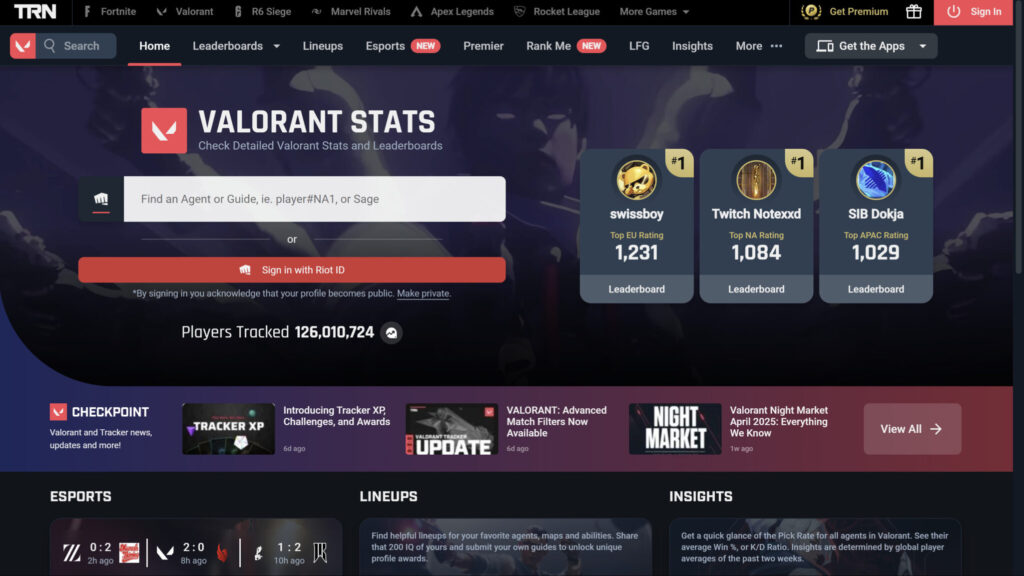Open Twitch Notexxd's Leaderboard button
1024x576 pixels.
pos(756,289)
